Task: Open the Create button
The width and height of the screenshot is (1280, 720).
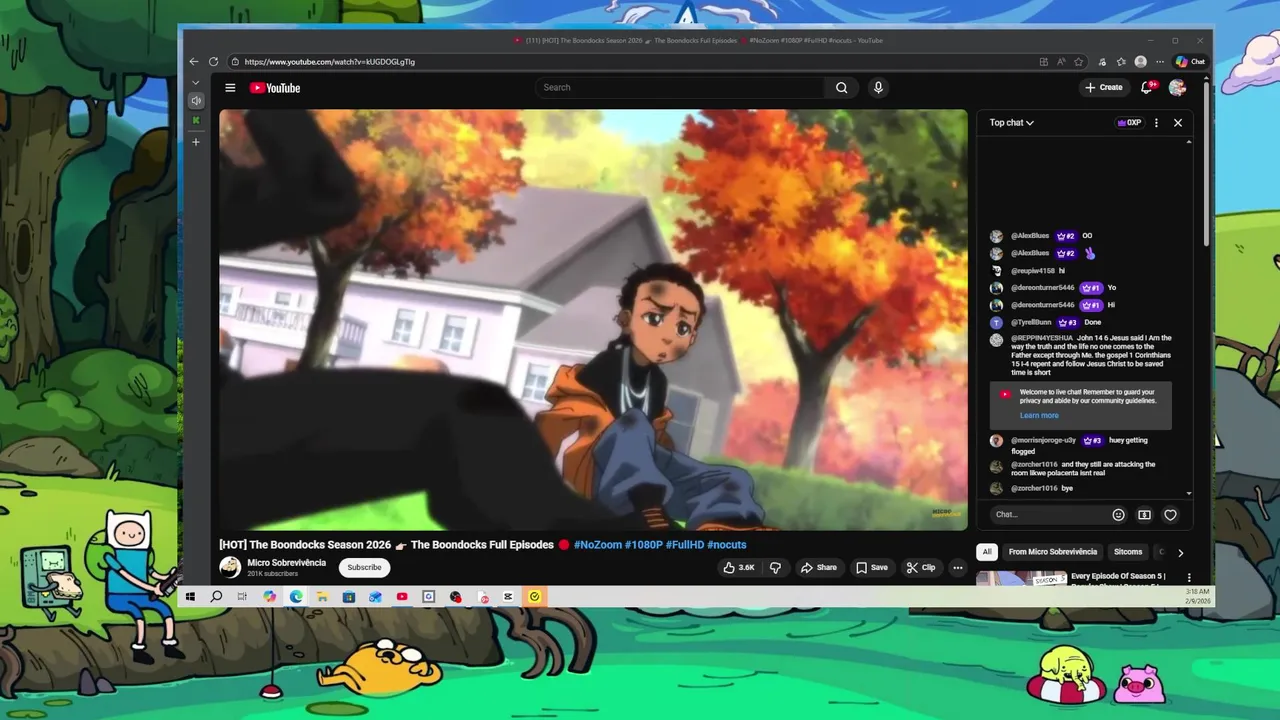Action: (1104, 87)
